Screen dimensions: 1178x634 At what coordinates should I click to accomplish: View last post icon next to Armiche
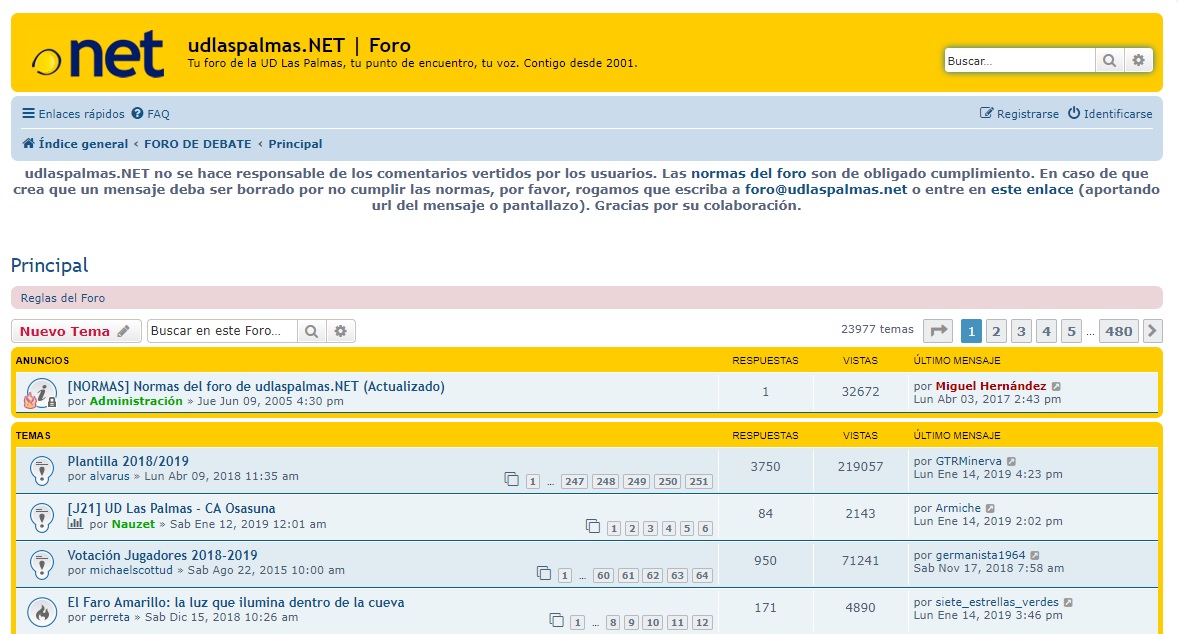click(990, 509)
